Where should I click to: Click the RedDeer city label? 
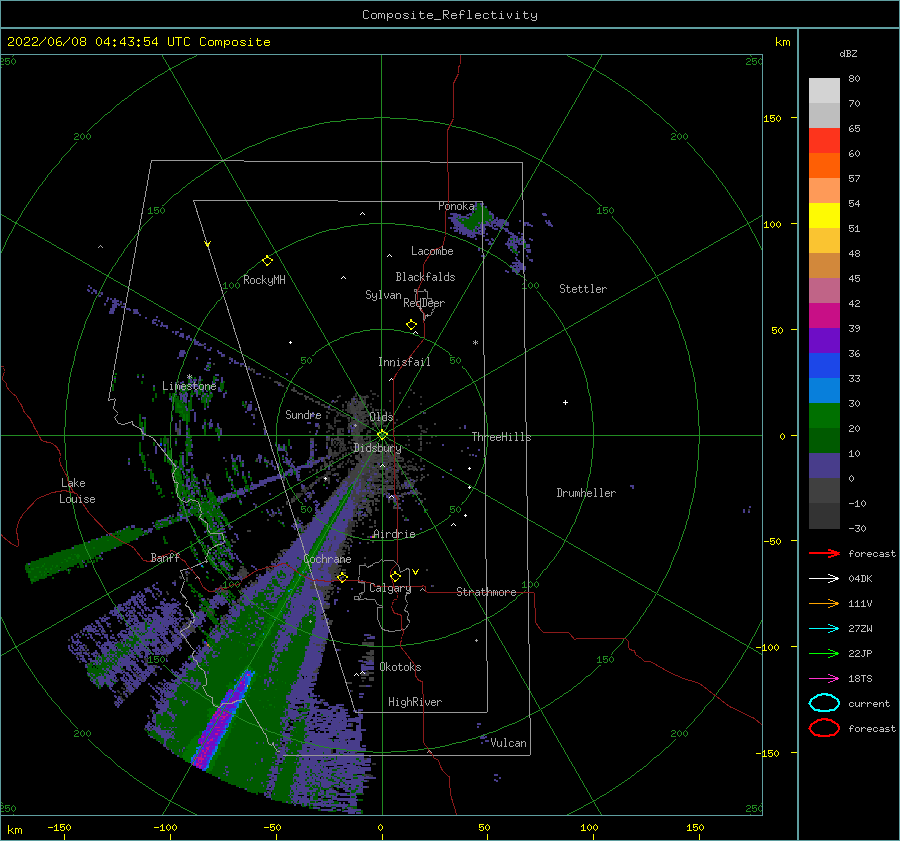click(424, 303)
